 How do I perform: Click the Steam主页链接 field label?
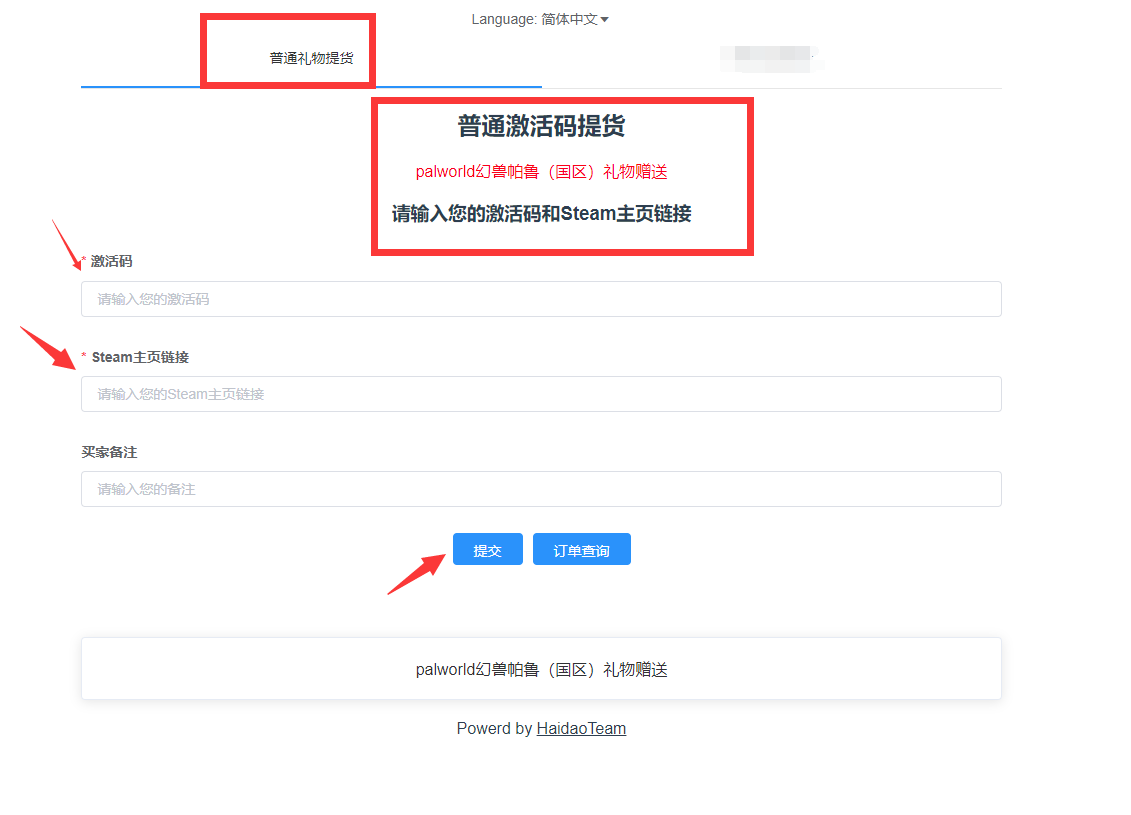point(140,357)
